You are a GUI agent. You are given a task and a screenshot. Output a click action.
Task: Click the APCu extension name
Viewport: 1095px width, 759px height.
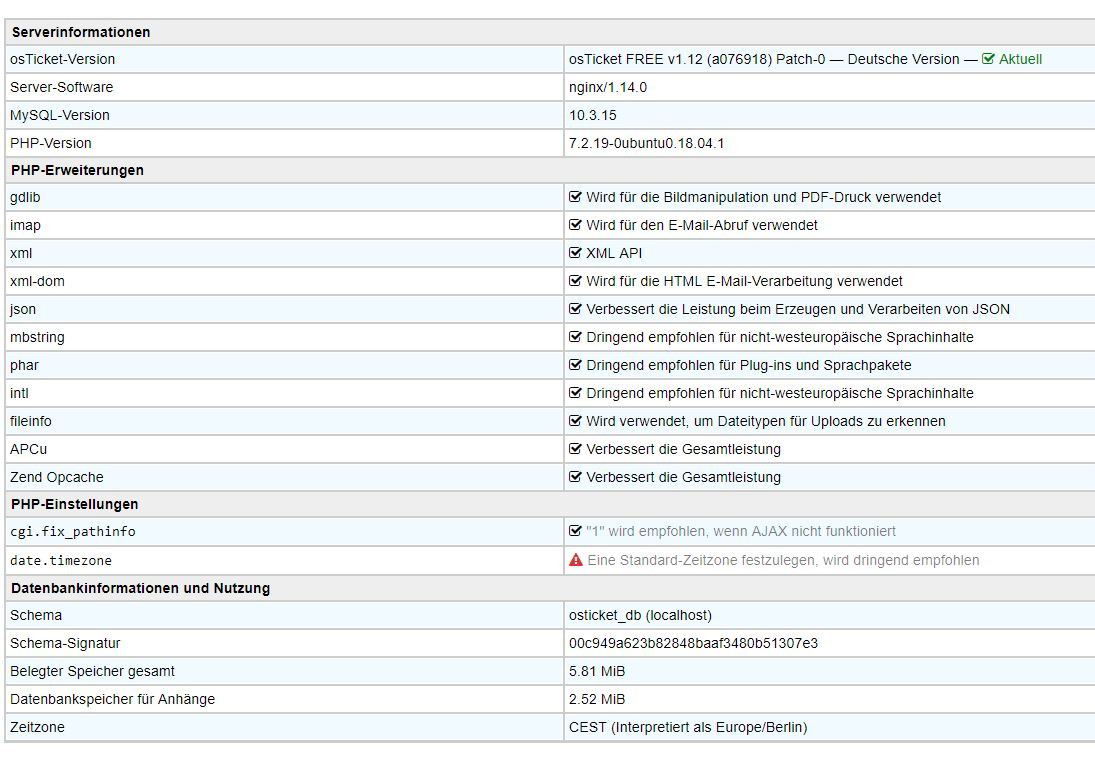[29, 449]
